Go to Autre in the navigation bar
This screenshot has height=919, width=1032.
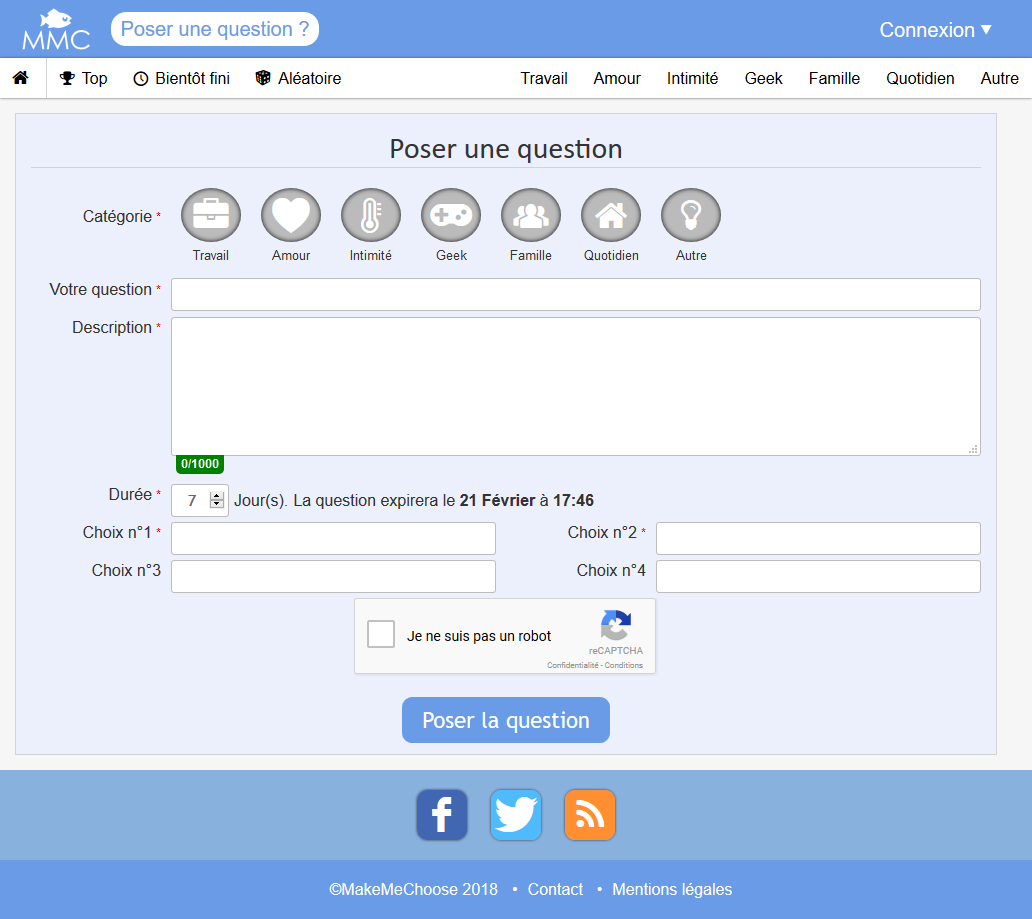point(999,78)
